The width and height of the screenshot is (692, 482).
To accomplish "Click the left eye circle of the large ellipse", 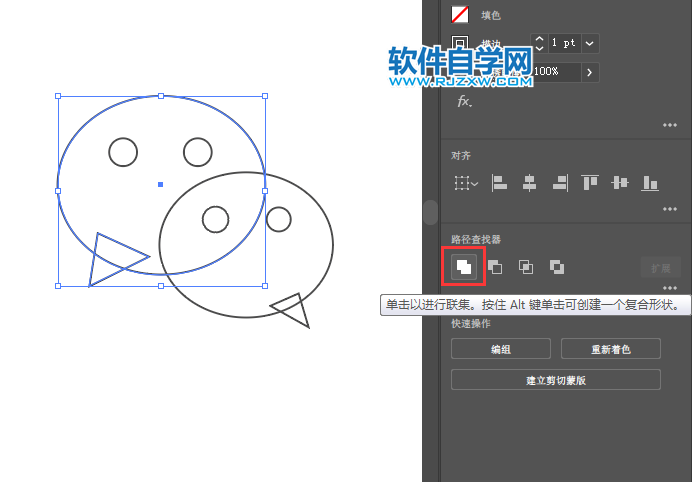I will point(123,152).
